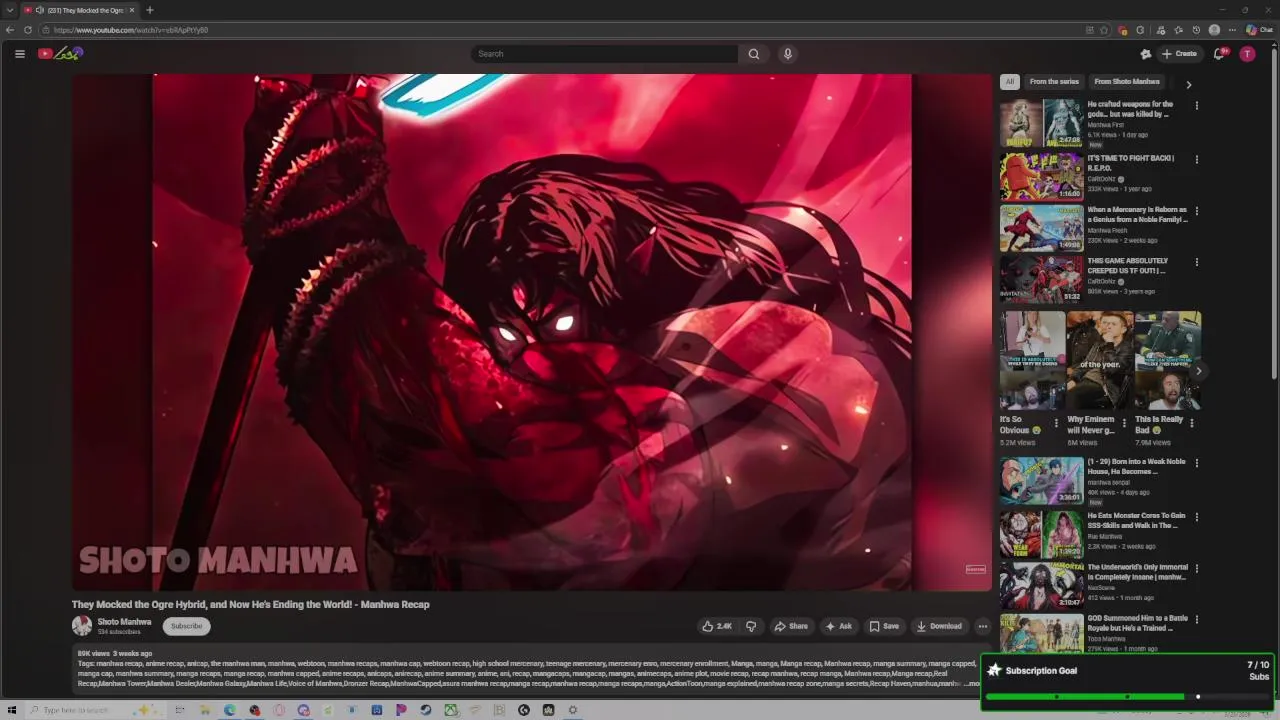Expand the description with '...more'
Image resolution: width=1280 pixels, height=720 pixels.
(x=973, y=684)
